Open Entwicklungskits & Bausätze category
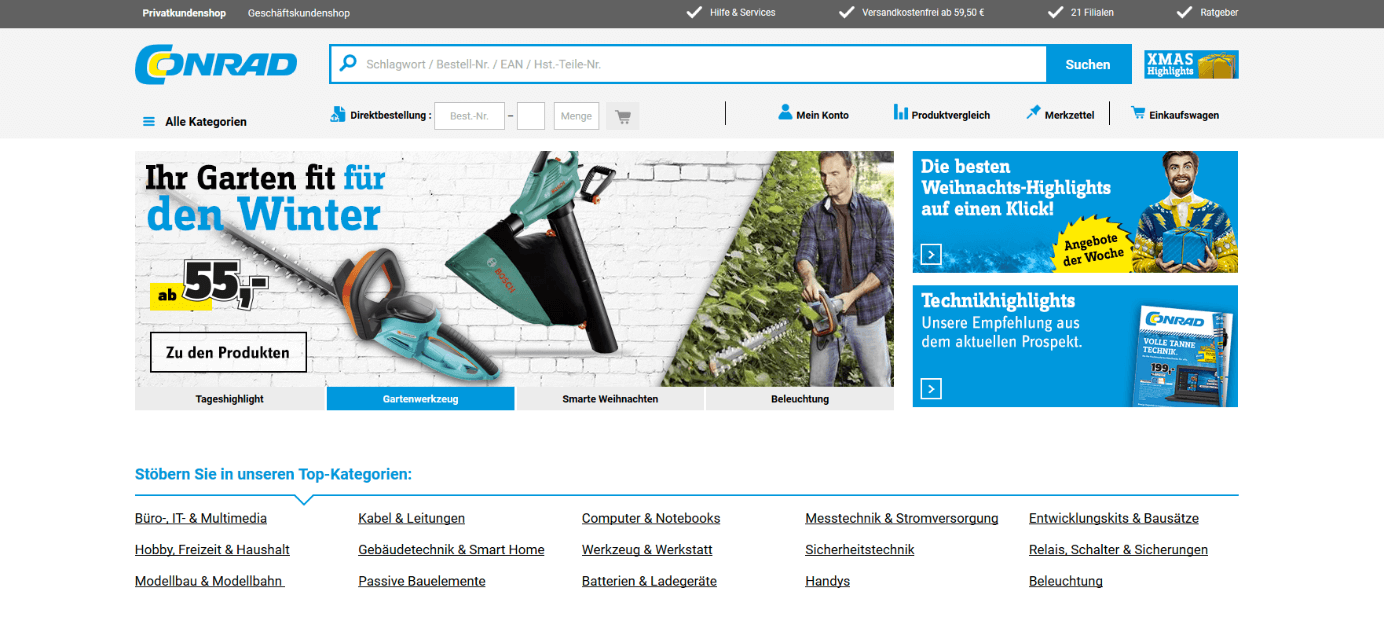 tap(1114, 518)
